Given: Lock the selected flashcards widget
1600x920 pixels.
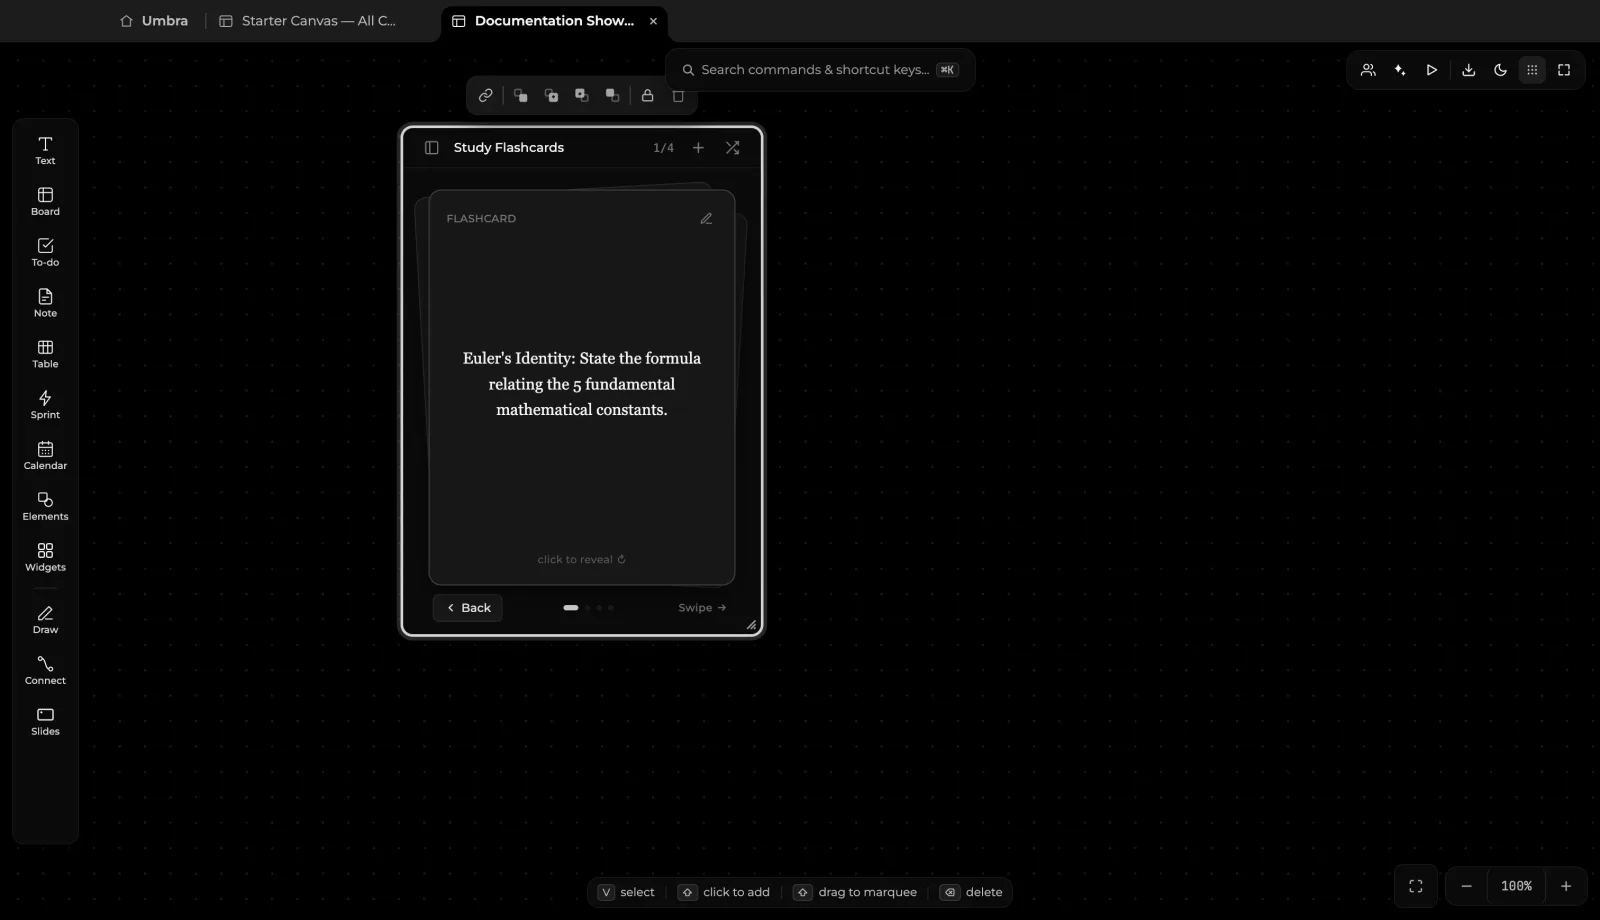Looking at the screenshot, I should point(647,95).
